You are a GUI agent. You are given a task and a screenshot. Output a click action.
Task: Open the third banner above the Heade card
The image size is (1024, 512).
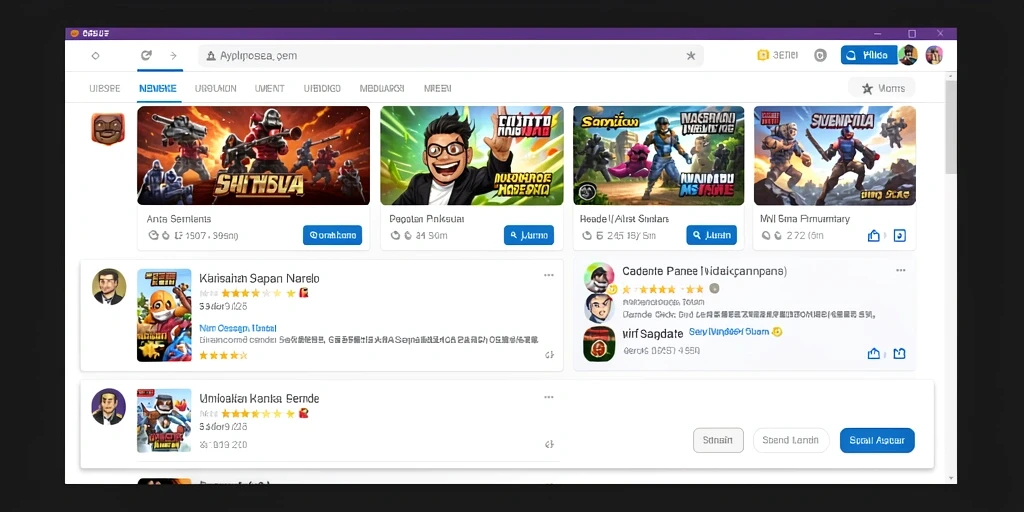click(x=658, y=155)
